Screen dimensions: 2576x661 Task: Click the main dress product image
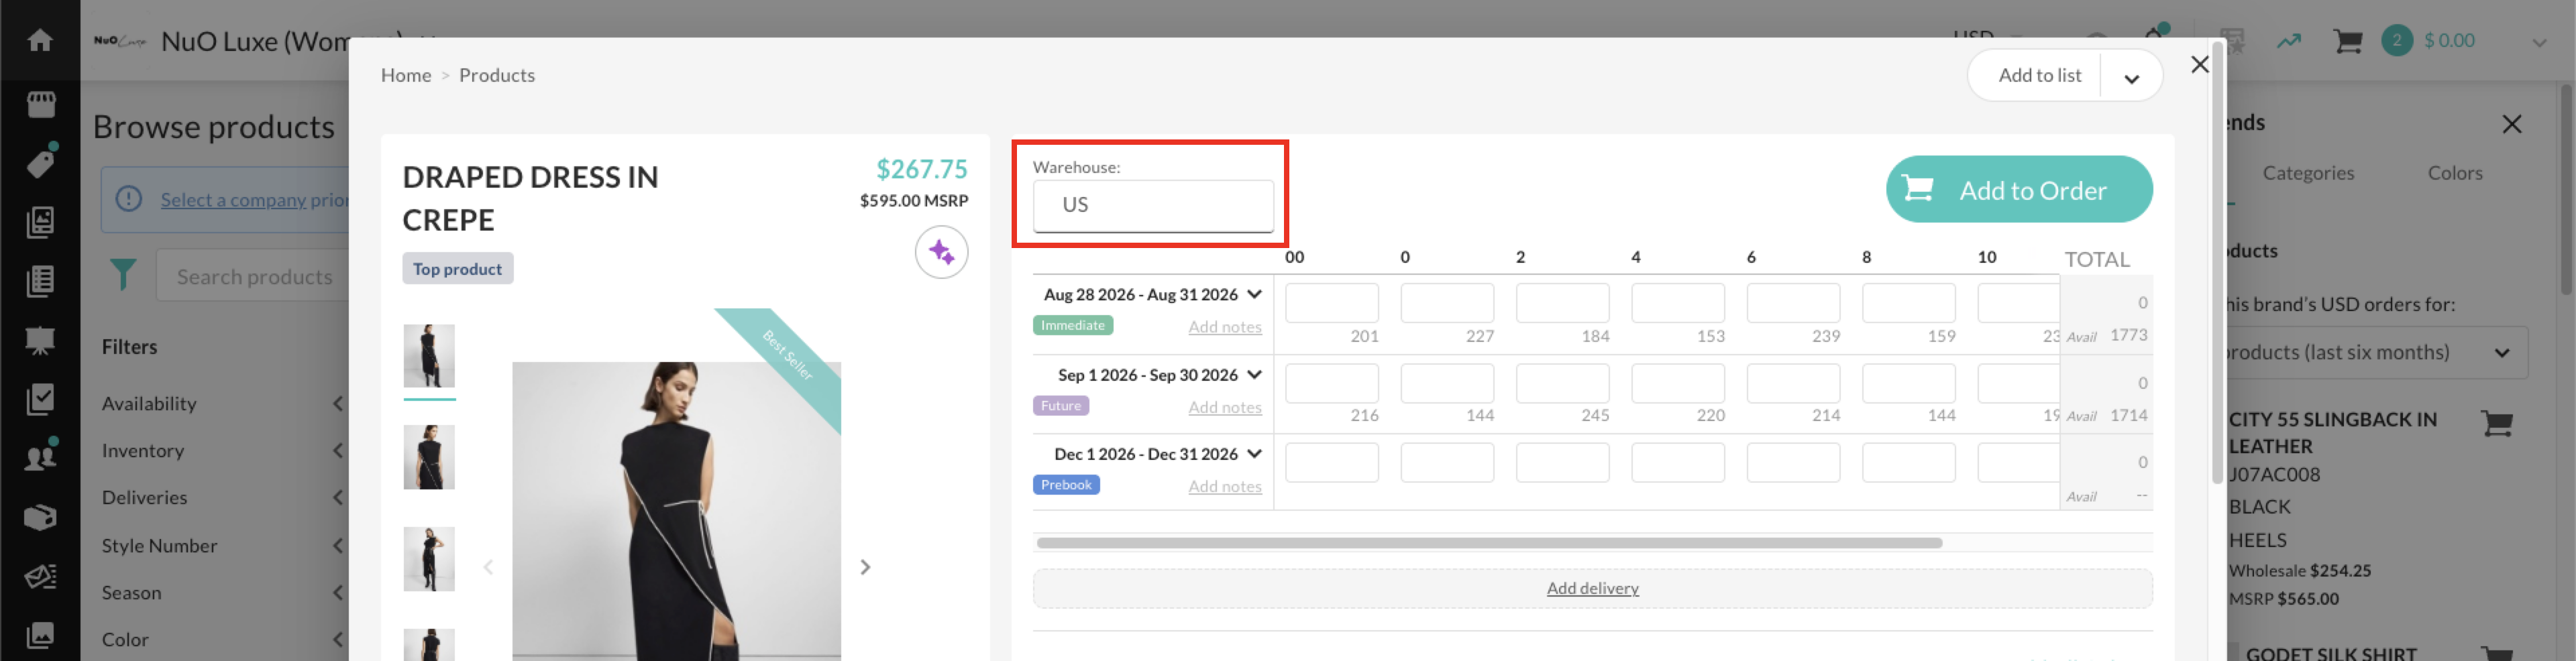(x=676, y=510)
